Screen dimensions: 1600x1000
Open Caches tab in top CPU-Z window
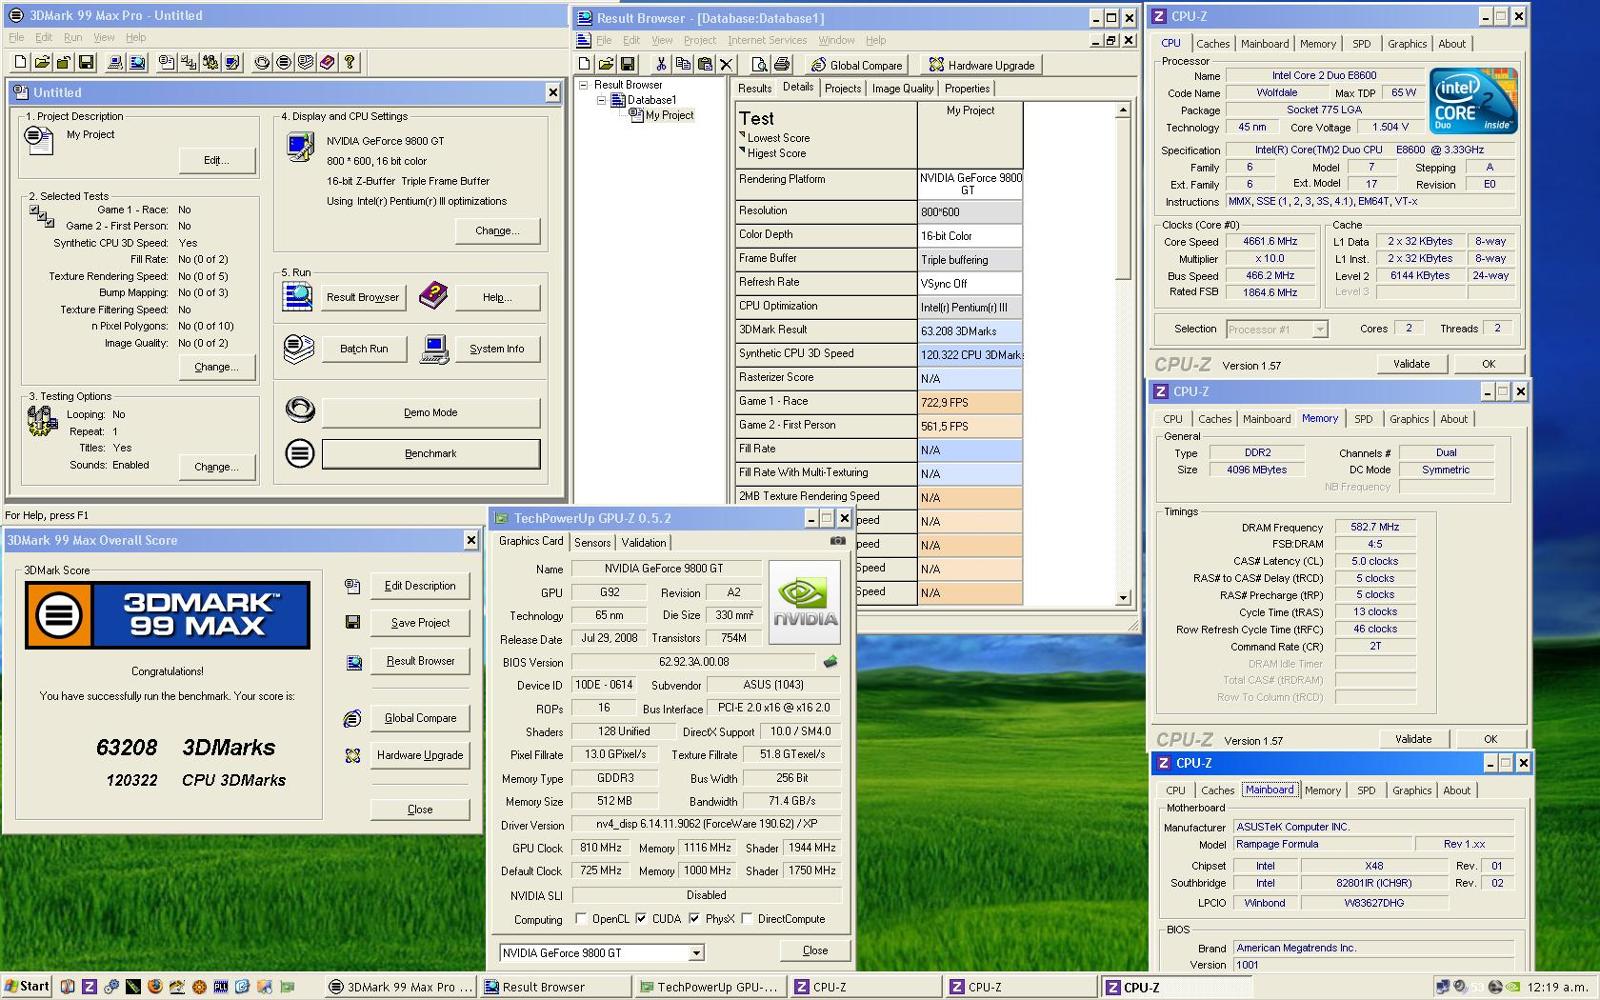pos(1213,44)
